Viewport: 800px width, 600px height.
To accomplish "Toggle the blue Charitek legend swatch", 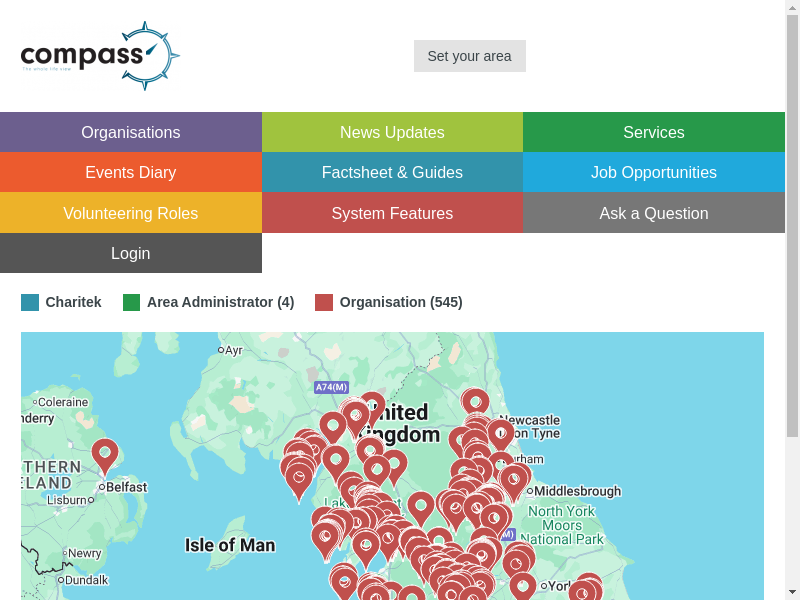I will coord(30,302).
